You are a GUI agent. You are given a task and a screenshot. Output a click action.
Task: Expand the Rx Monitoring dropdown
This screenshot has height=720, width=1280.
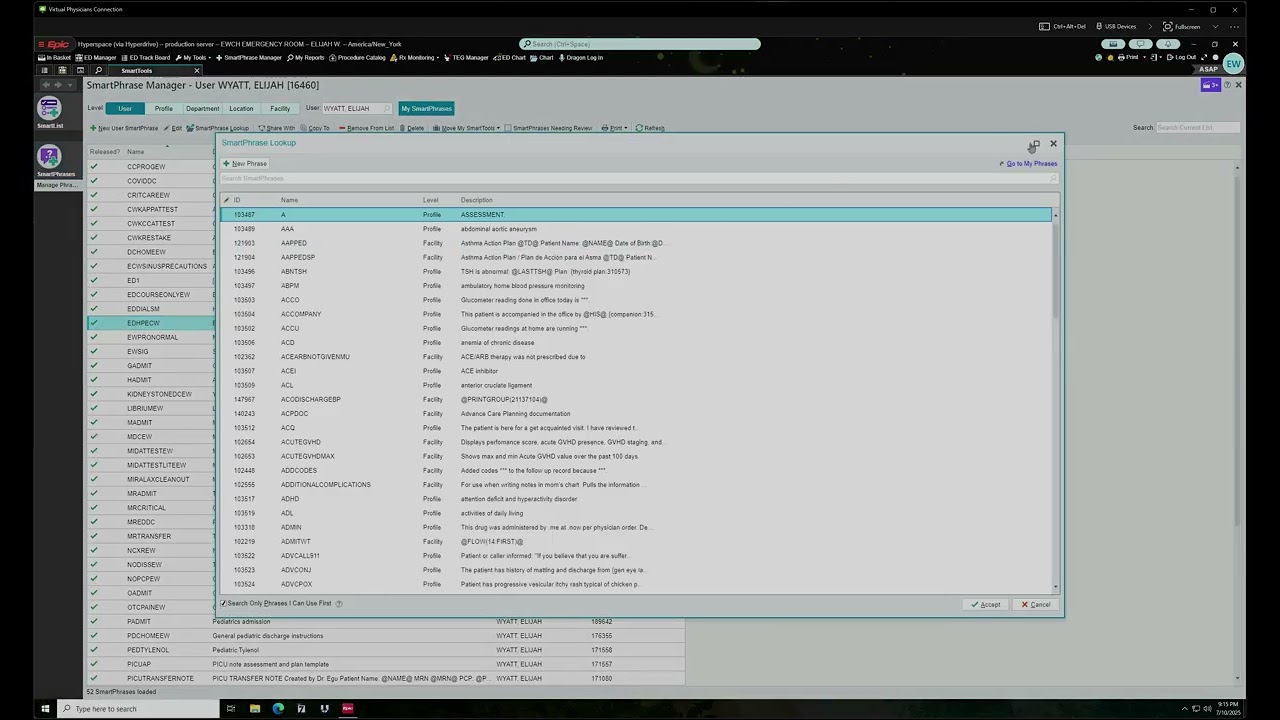415,58
